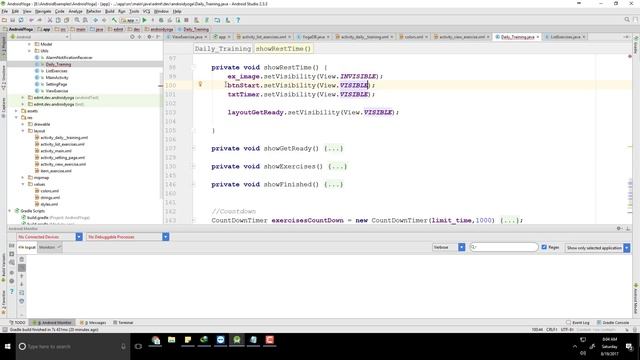Open the Event Log tool window
Image resolution: width=640 pixels, height=360 pixels.
[578, 322]
